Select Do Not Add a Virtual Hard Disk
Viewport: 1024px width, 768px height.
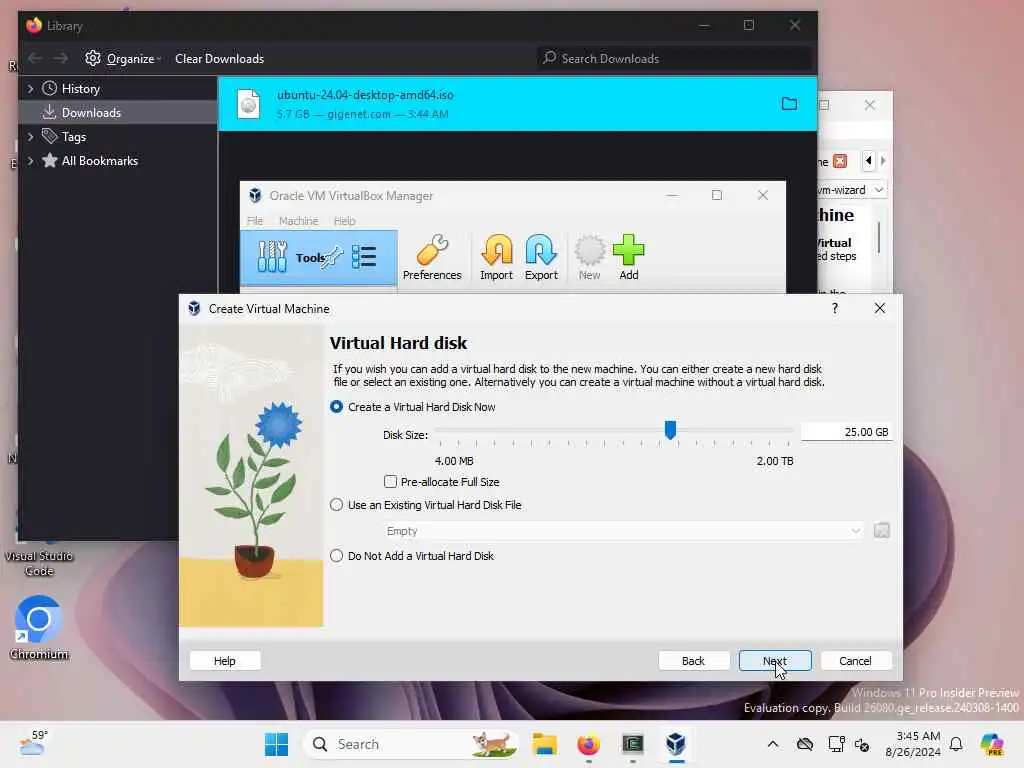336,556
